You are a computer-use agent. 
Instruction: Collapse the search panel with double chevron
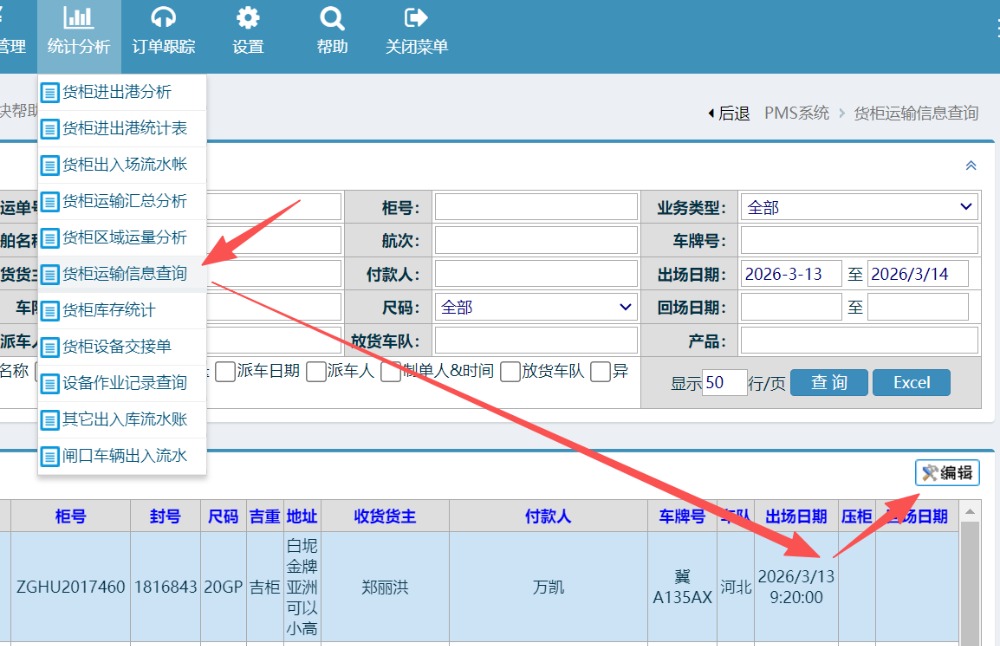pos(970,166)
